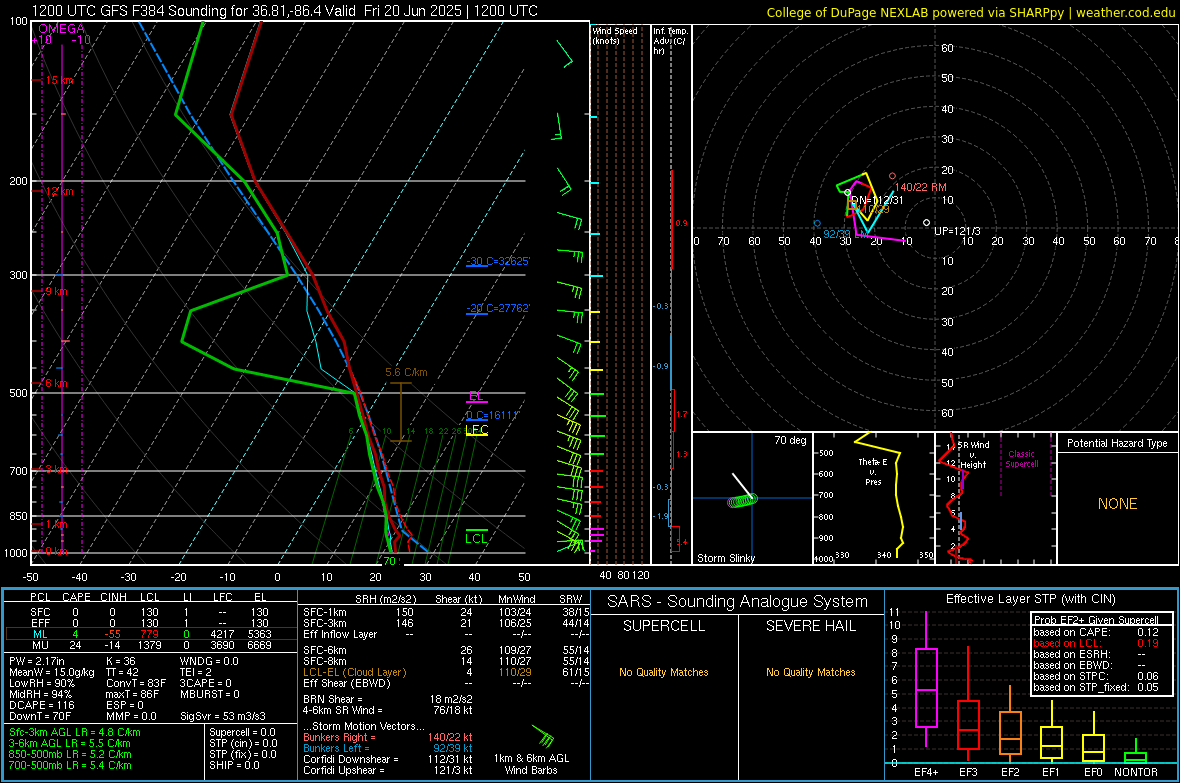Click the 'Storm Slinky' panel label
1180x783 pixels.
[725, 558]
